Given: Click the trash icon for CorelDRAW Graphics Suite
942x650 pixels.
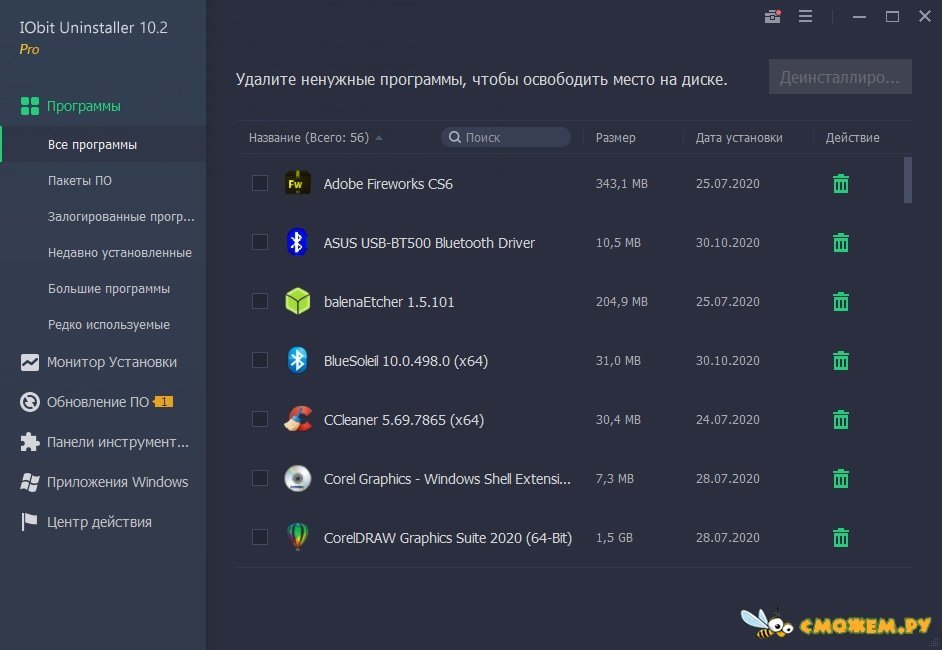Looking at the screenshot, I should click(x=841, y=538).
